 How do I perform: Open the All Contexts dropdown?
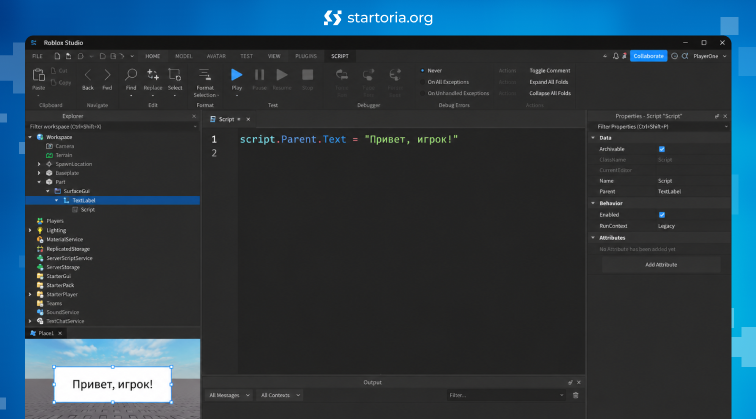click(280, 395)
